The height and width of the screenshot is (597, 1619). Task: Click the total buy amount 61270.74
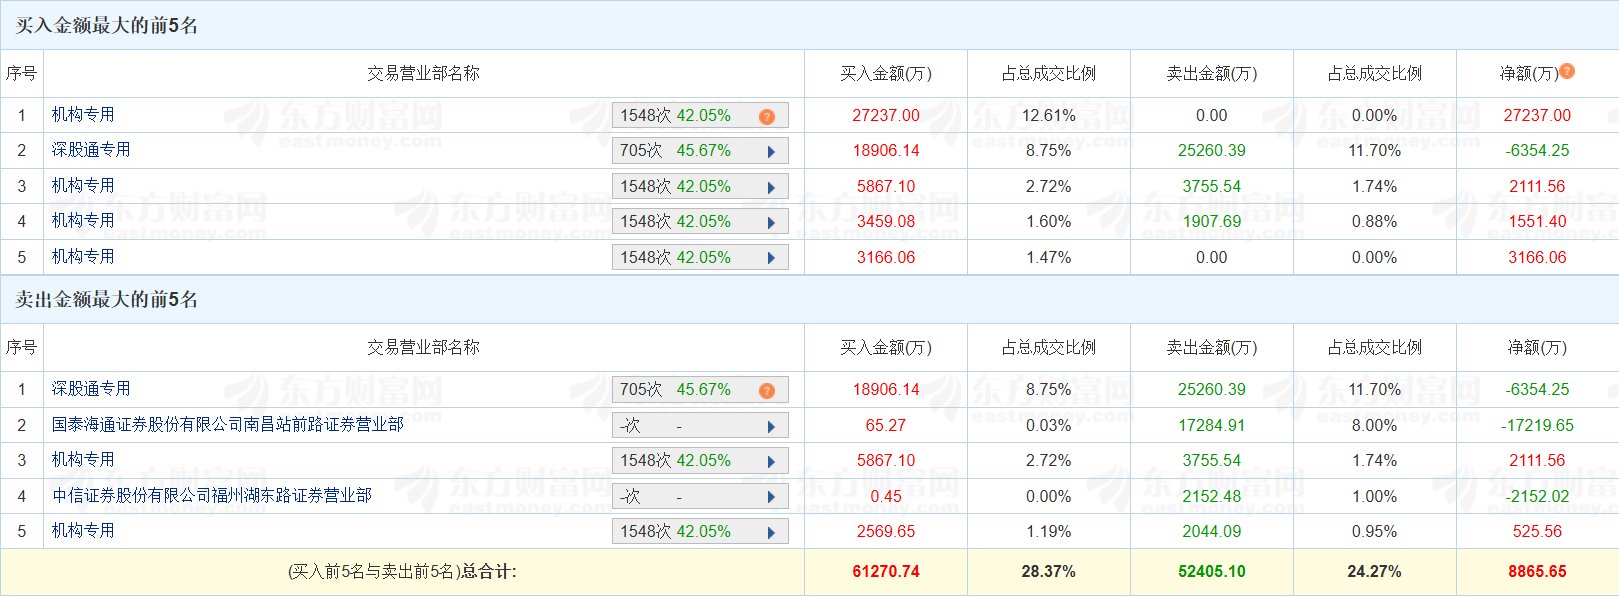[886, 572]
